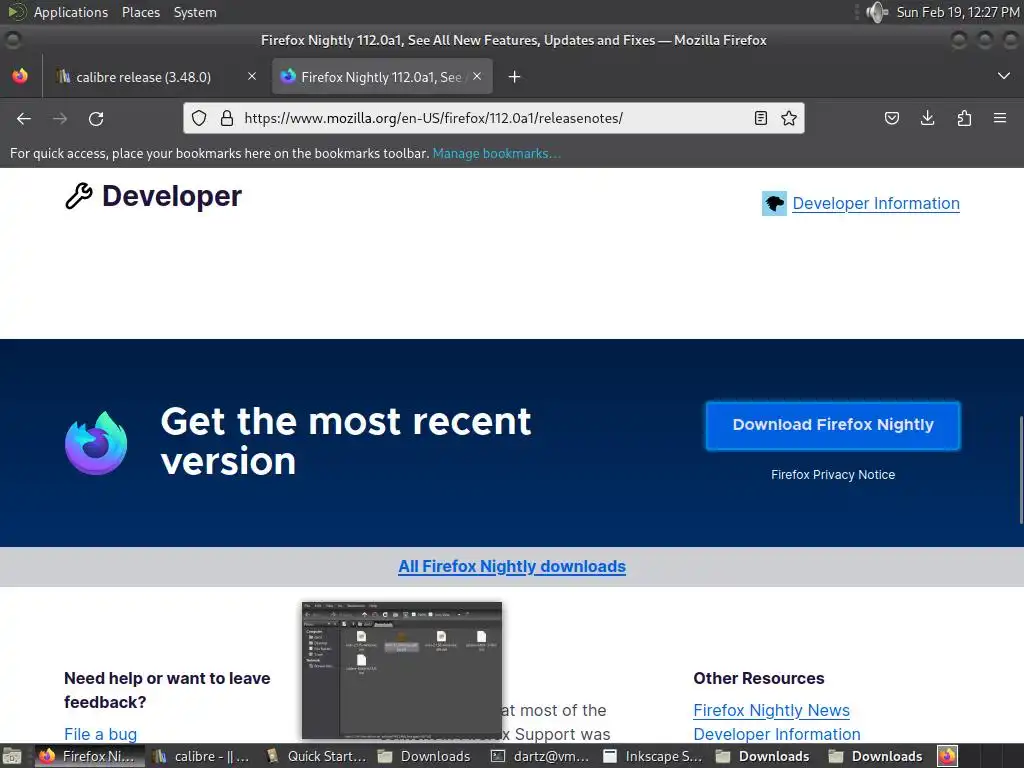This screenshot has width=1024, height=768.
Task: Open the System menu
Action: [195, 12]
